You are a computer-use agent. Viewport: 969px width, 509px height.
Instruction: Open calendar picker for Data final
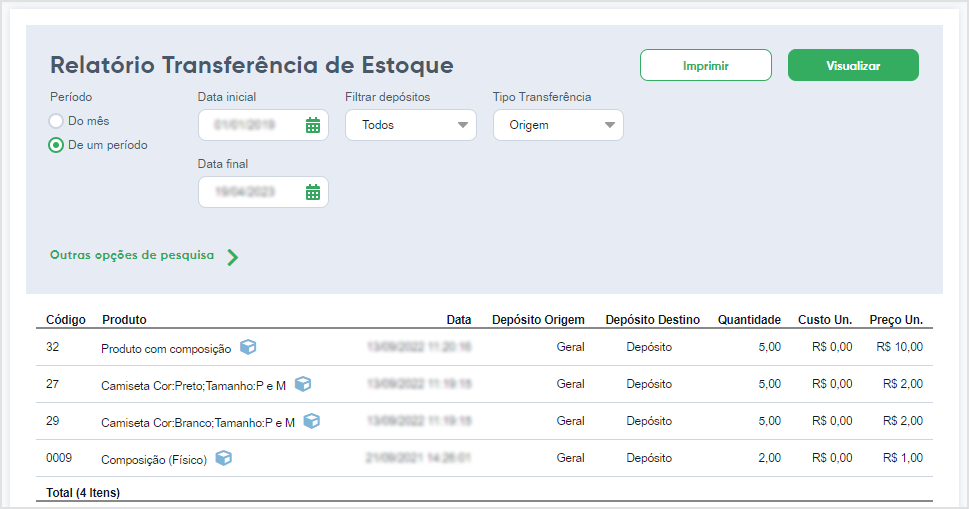(x=313, y=192)
